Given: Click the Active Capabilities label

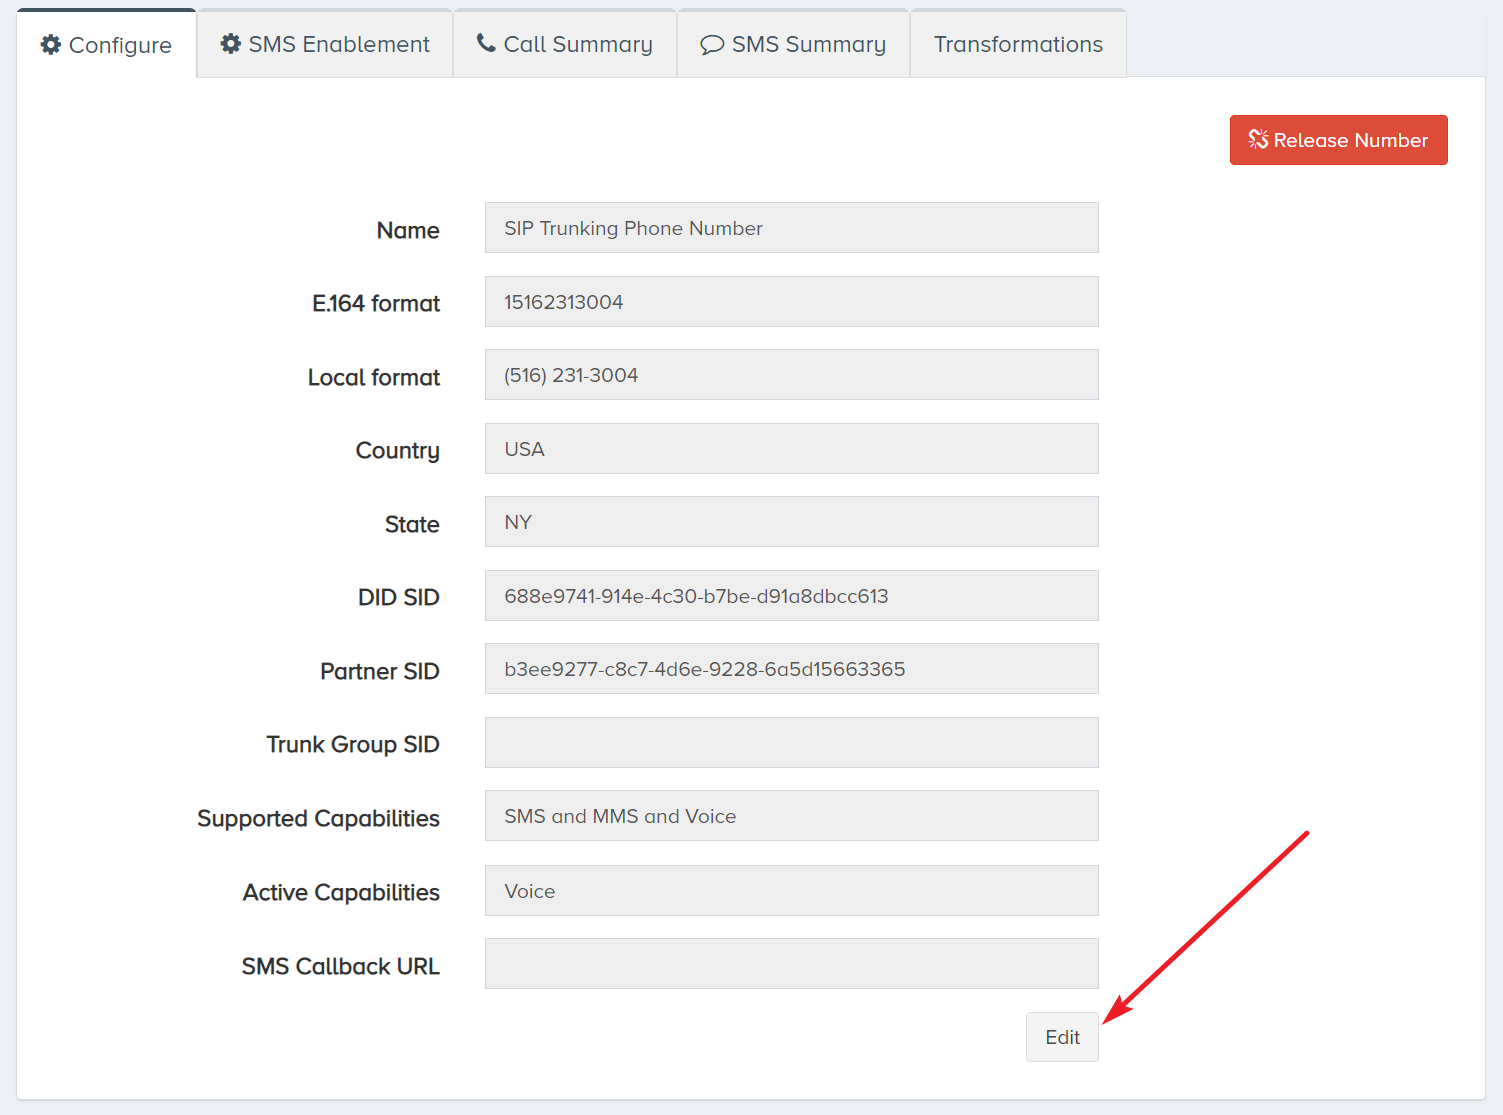Looking at the screenshot, I should click(x=341, y=893).
